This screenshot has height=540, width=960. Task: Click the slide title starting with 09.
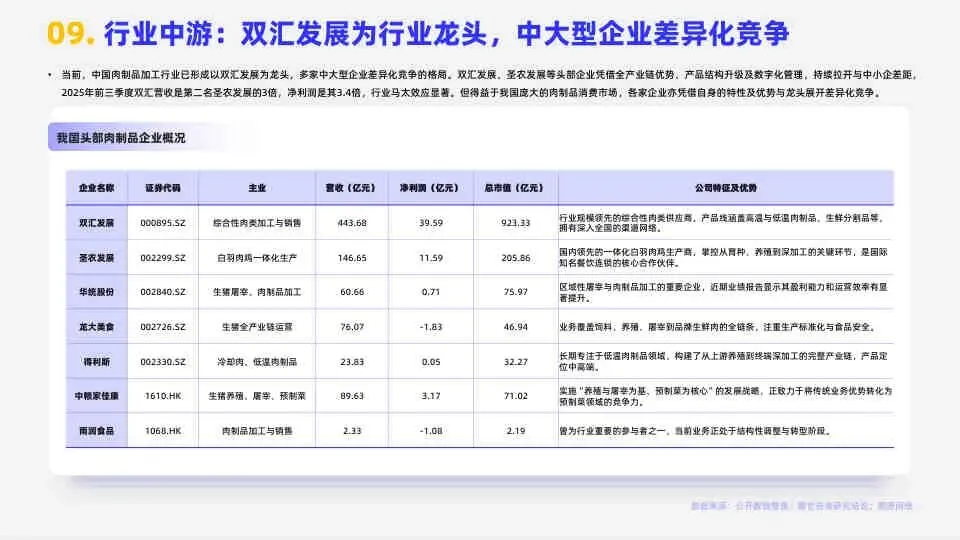tap(418, 34)
